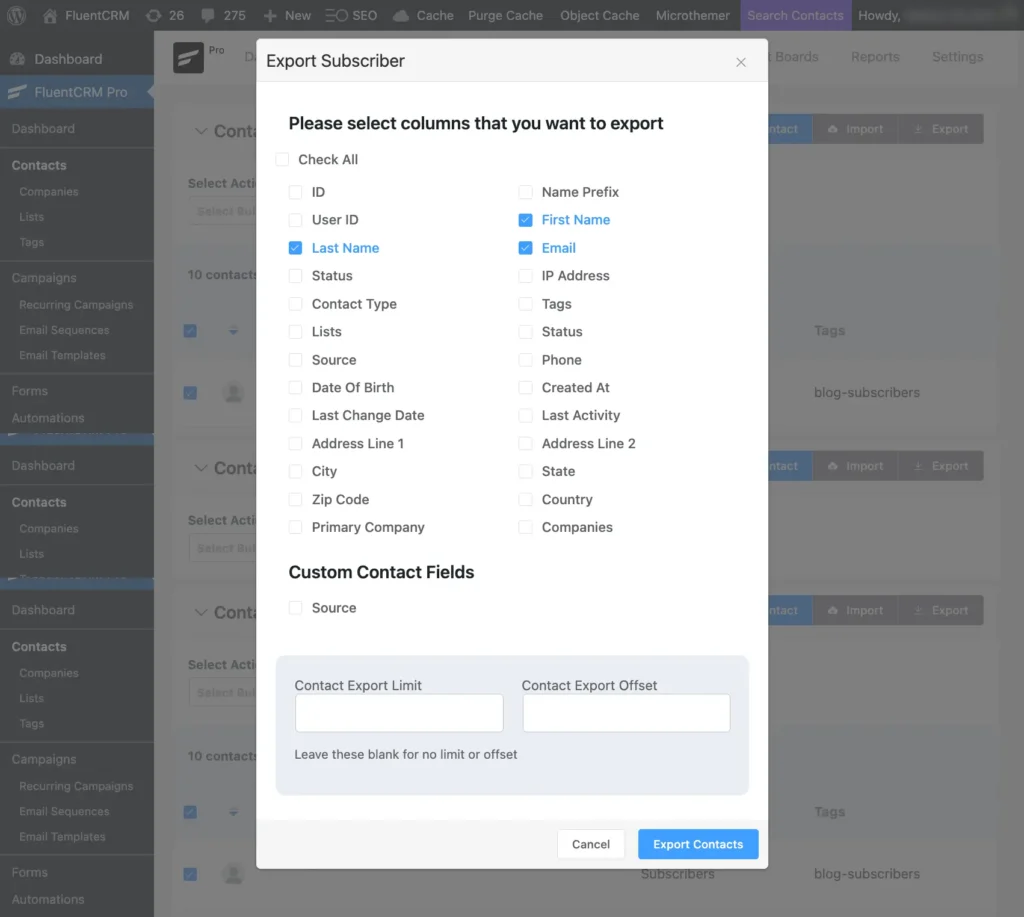Enable the Name Prefix checkbox
The height and width of the screenshot is (917, 1024).
click(525, 192)
